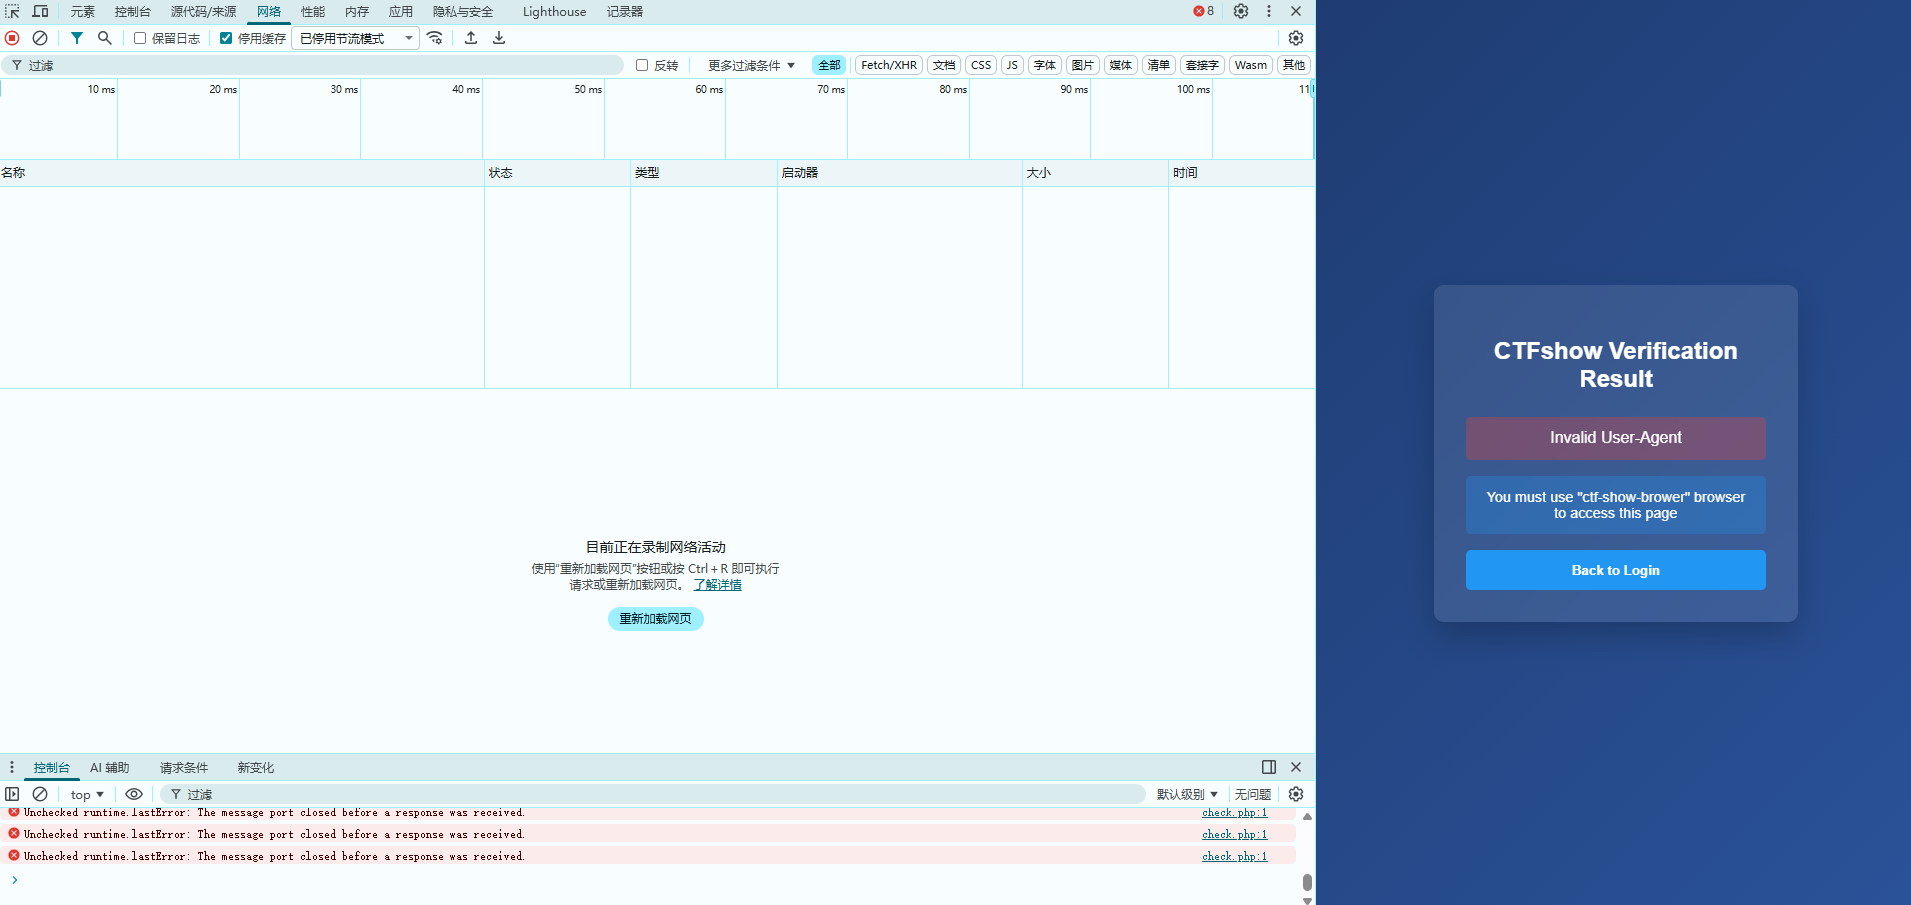Open console settings gear

tap(1296, 794)
